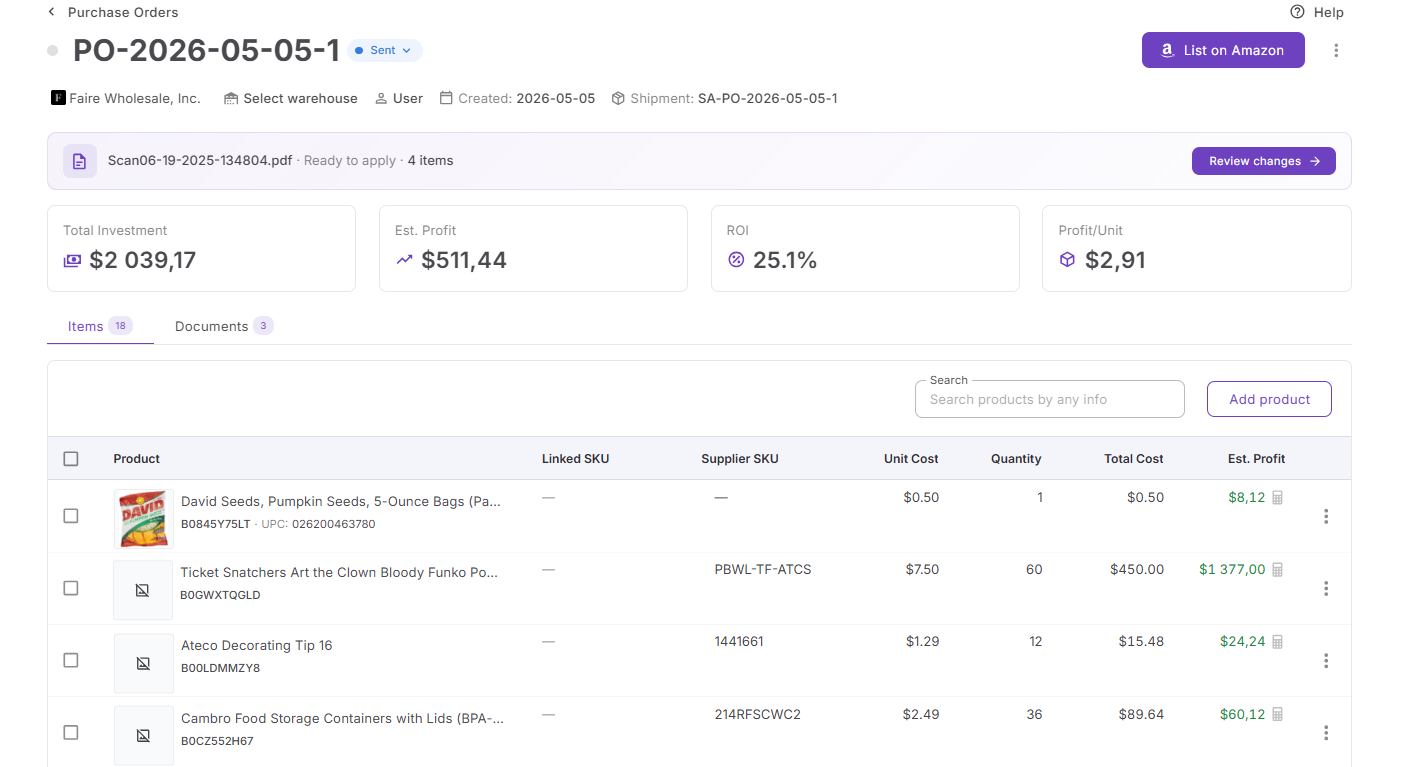Image resolution: width=1418 pixels, height=767 pixels.
Task: Click the shipment SA-PO-2026-05-05-1 text
Action: (x=768, y=98)
